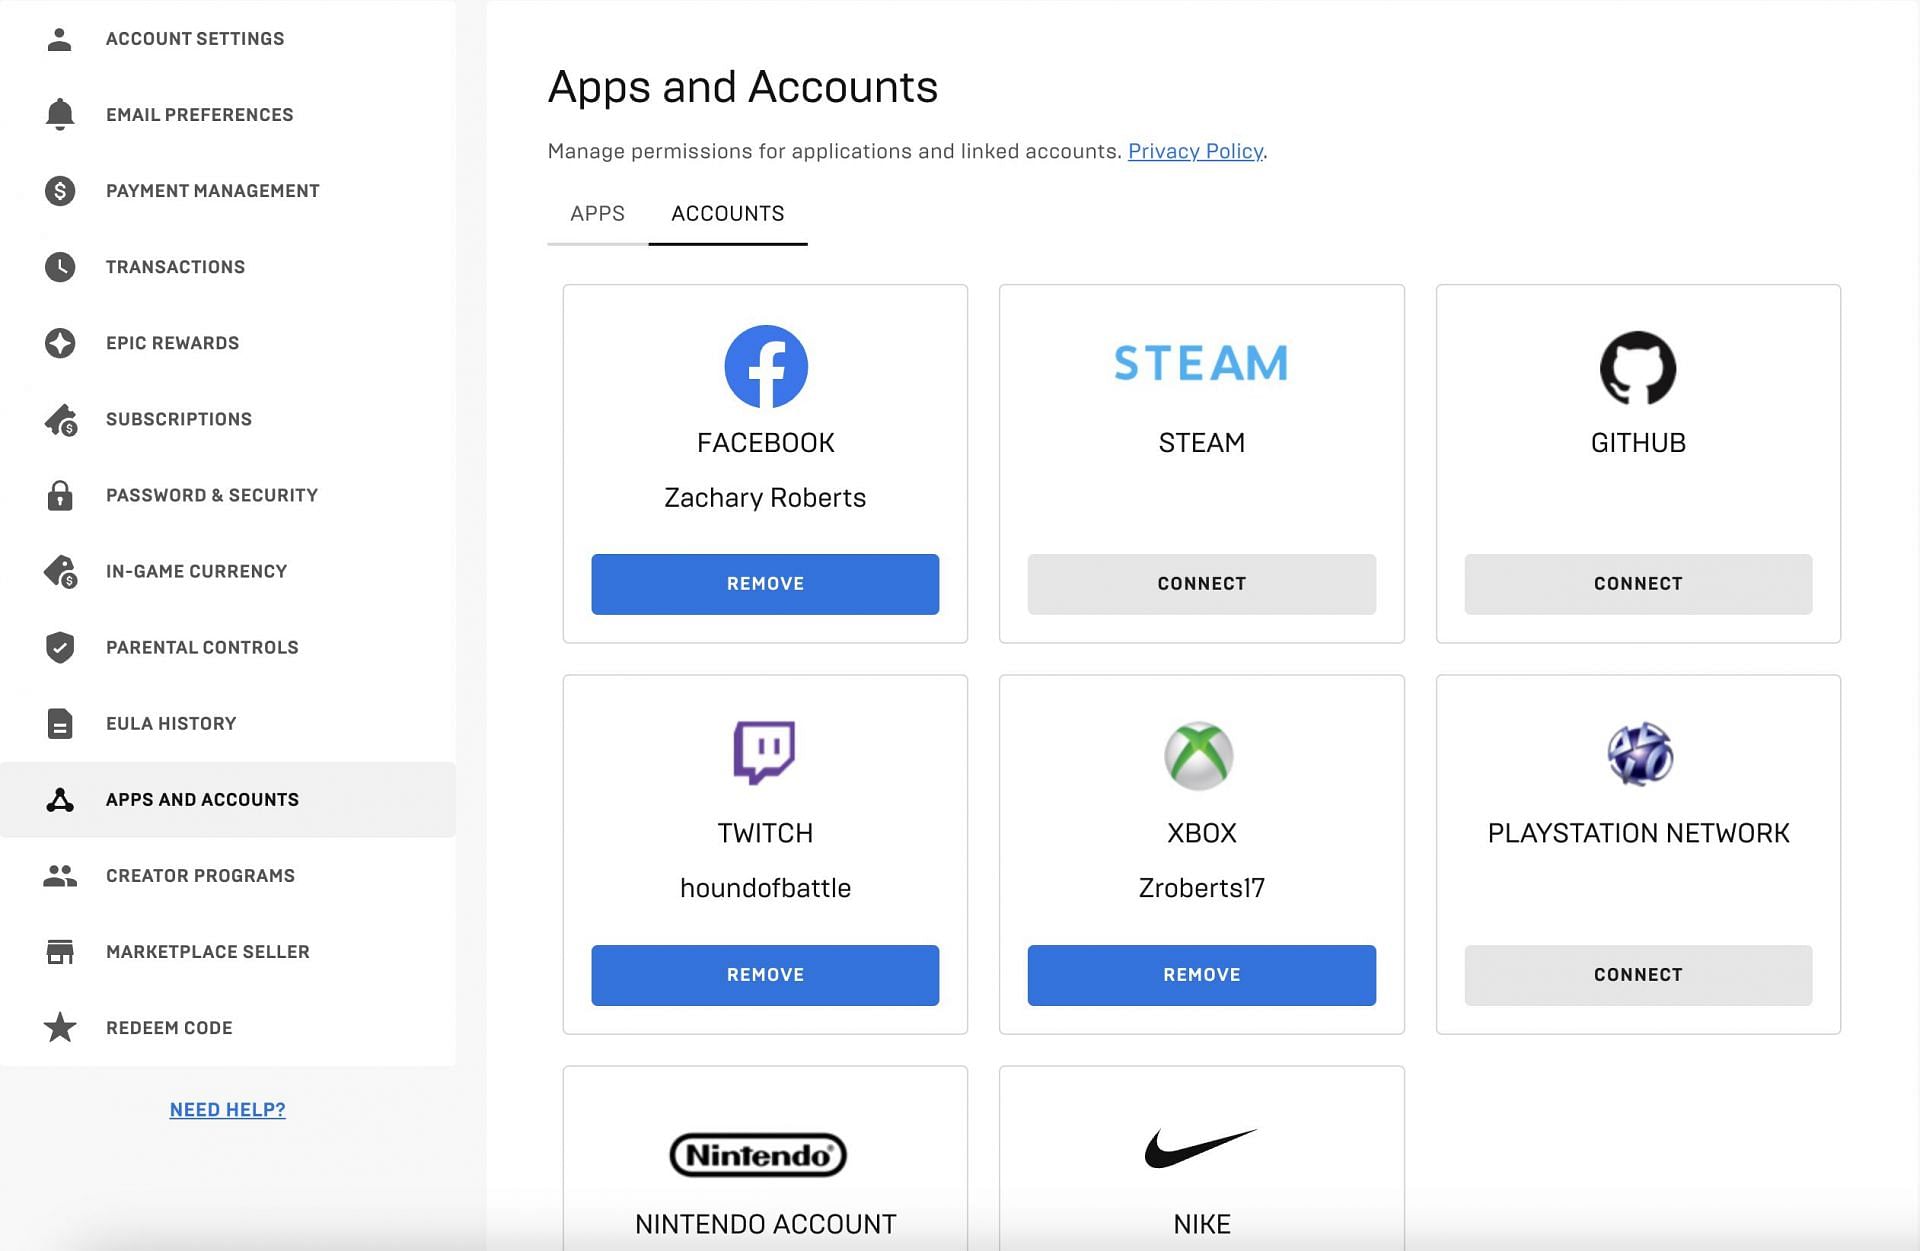This screenshot has height=1251, width=1920.
Task: Click the Twitch icon
Action: point(764,753)
